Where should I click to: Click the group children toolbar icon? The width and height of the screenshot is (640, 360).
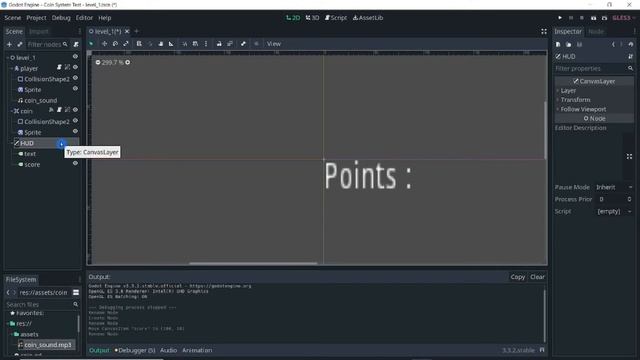pyautogui.click(x=230, y=44)
